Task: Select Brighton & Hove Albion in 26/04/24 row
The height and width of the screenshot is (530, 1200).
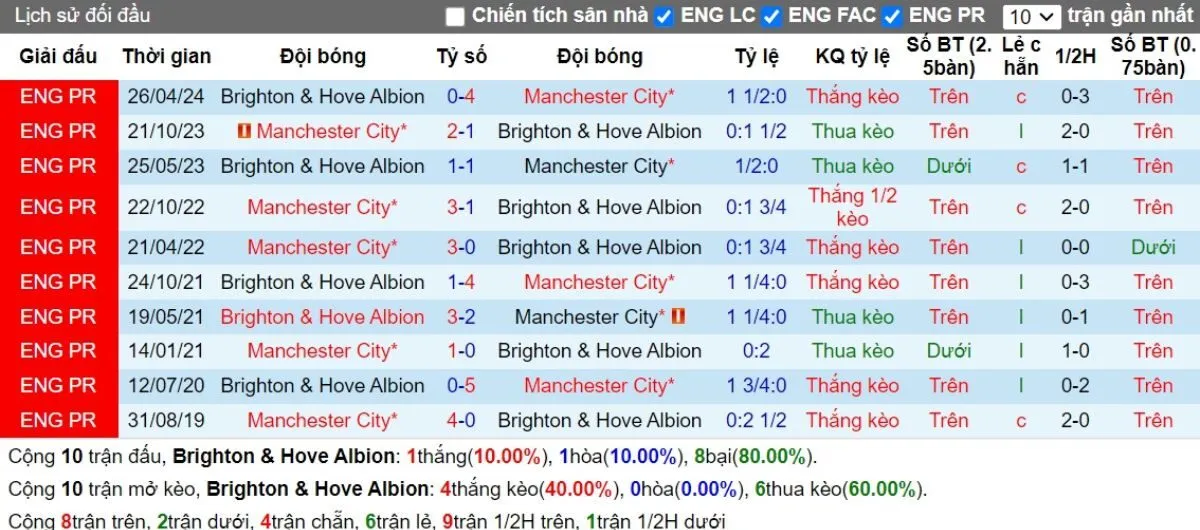Action: click(322, 97)
